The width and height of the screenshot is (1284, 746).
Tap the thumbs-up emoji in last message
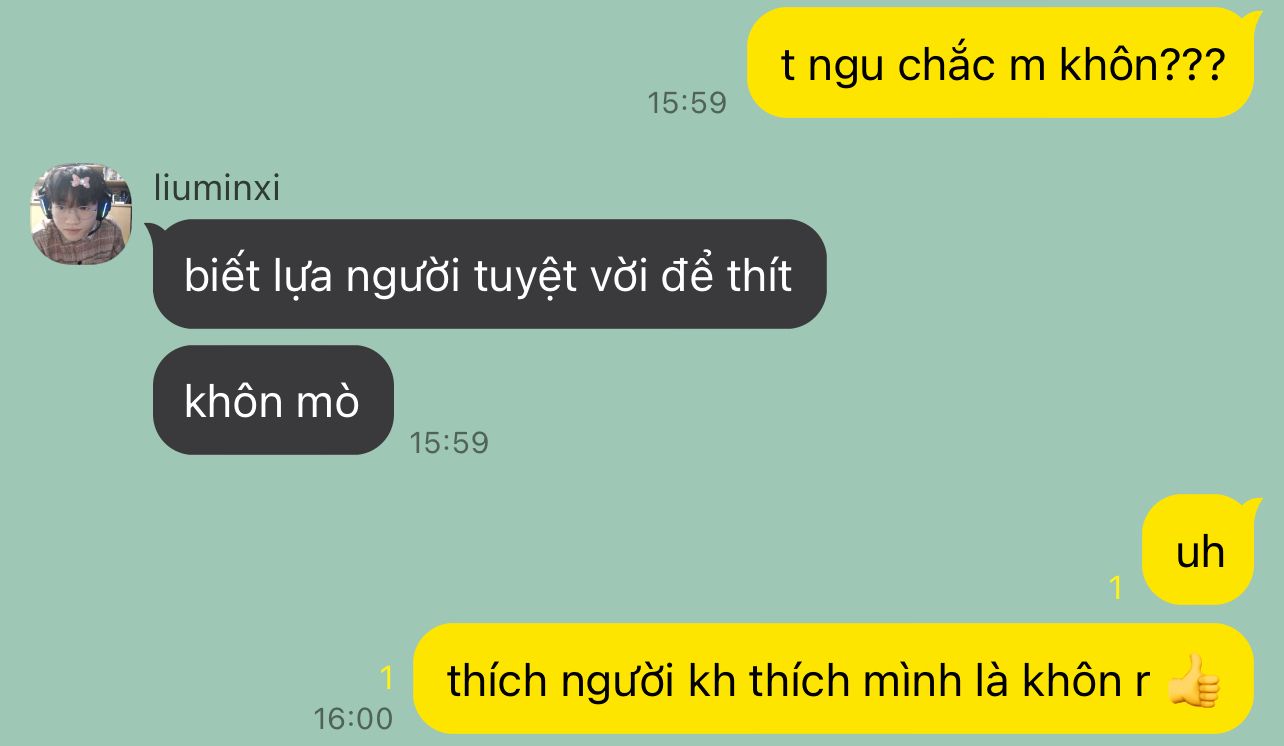pyautogui.click(x=1194, y=682)
